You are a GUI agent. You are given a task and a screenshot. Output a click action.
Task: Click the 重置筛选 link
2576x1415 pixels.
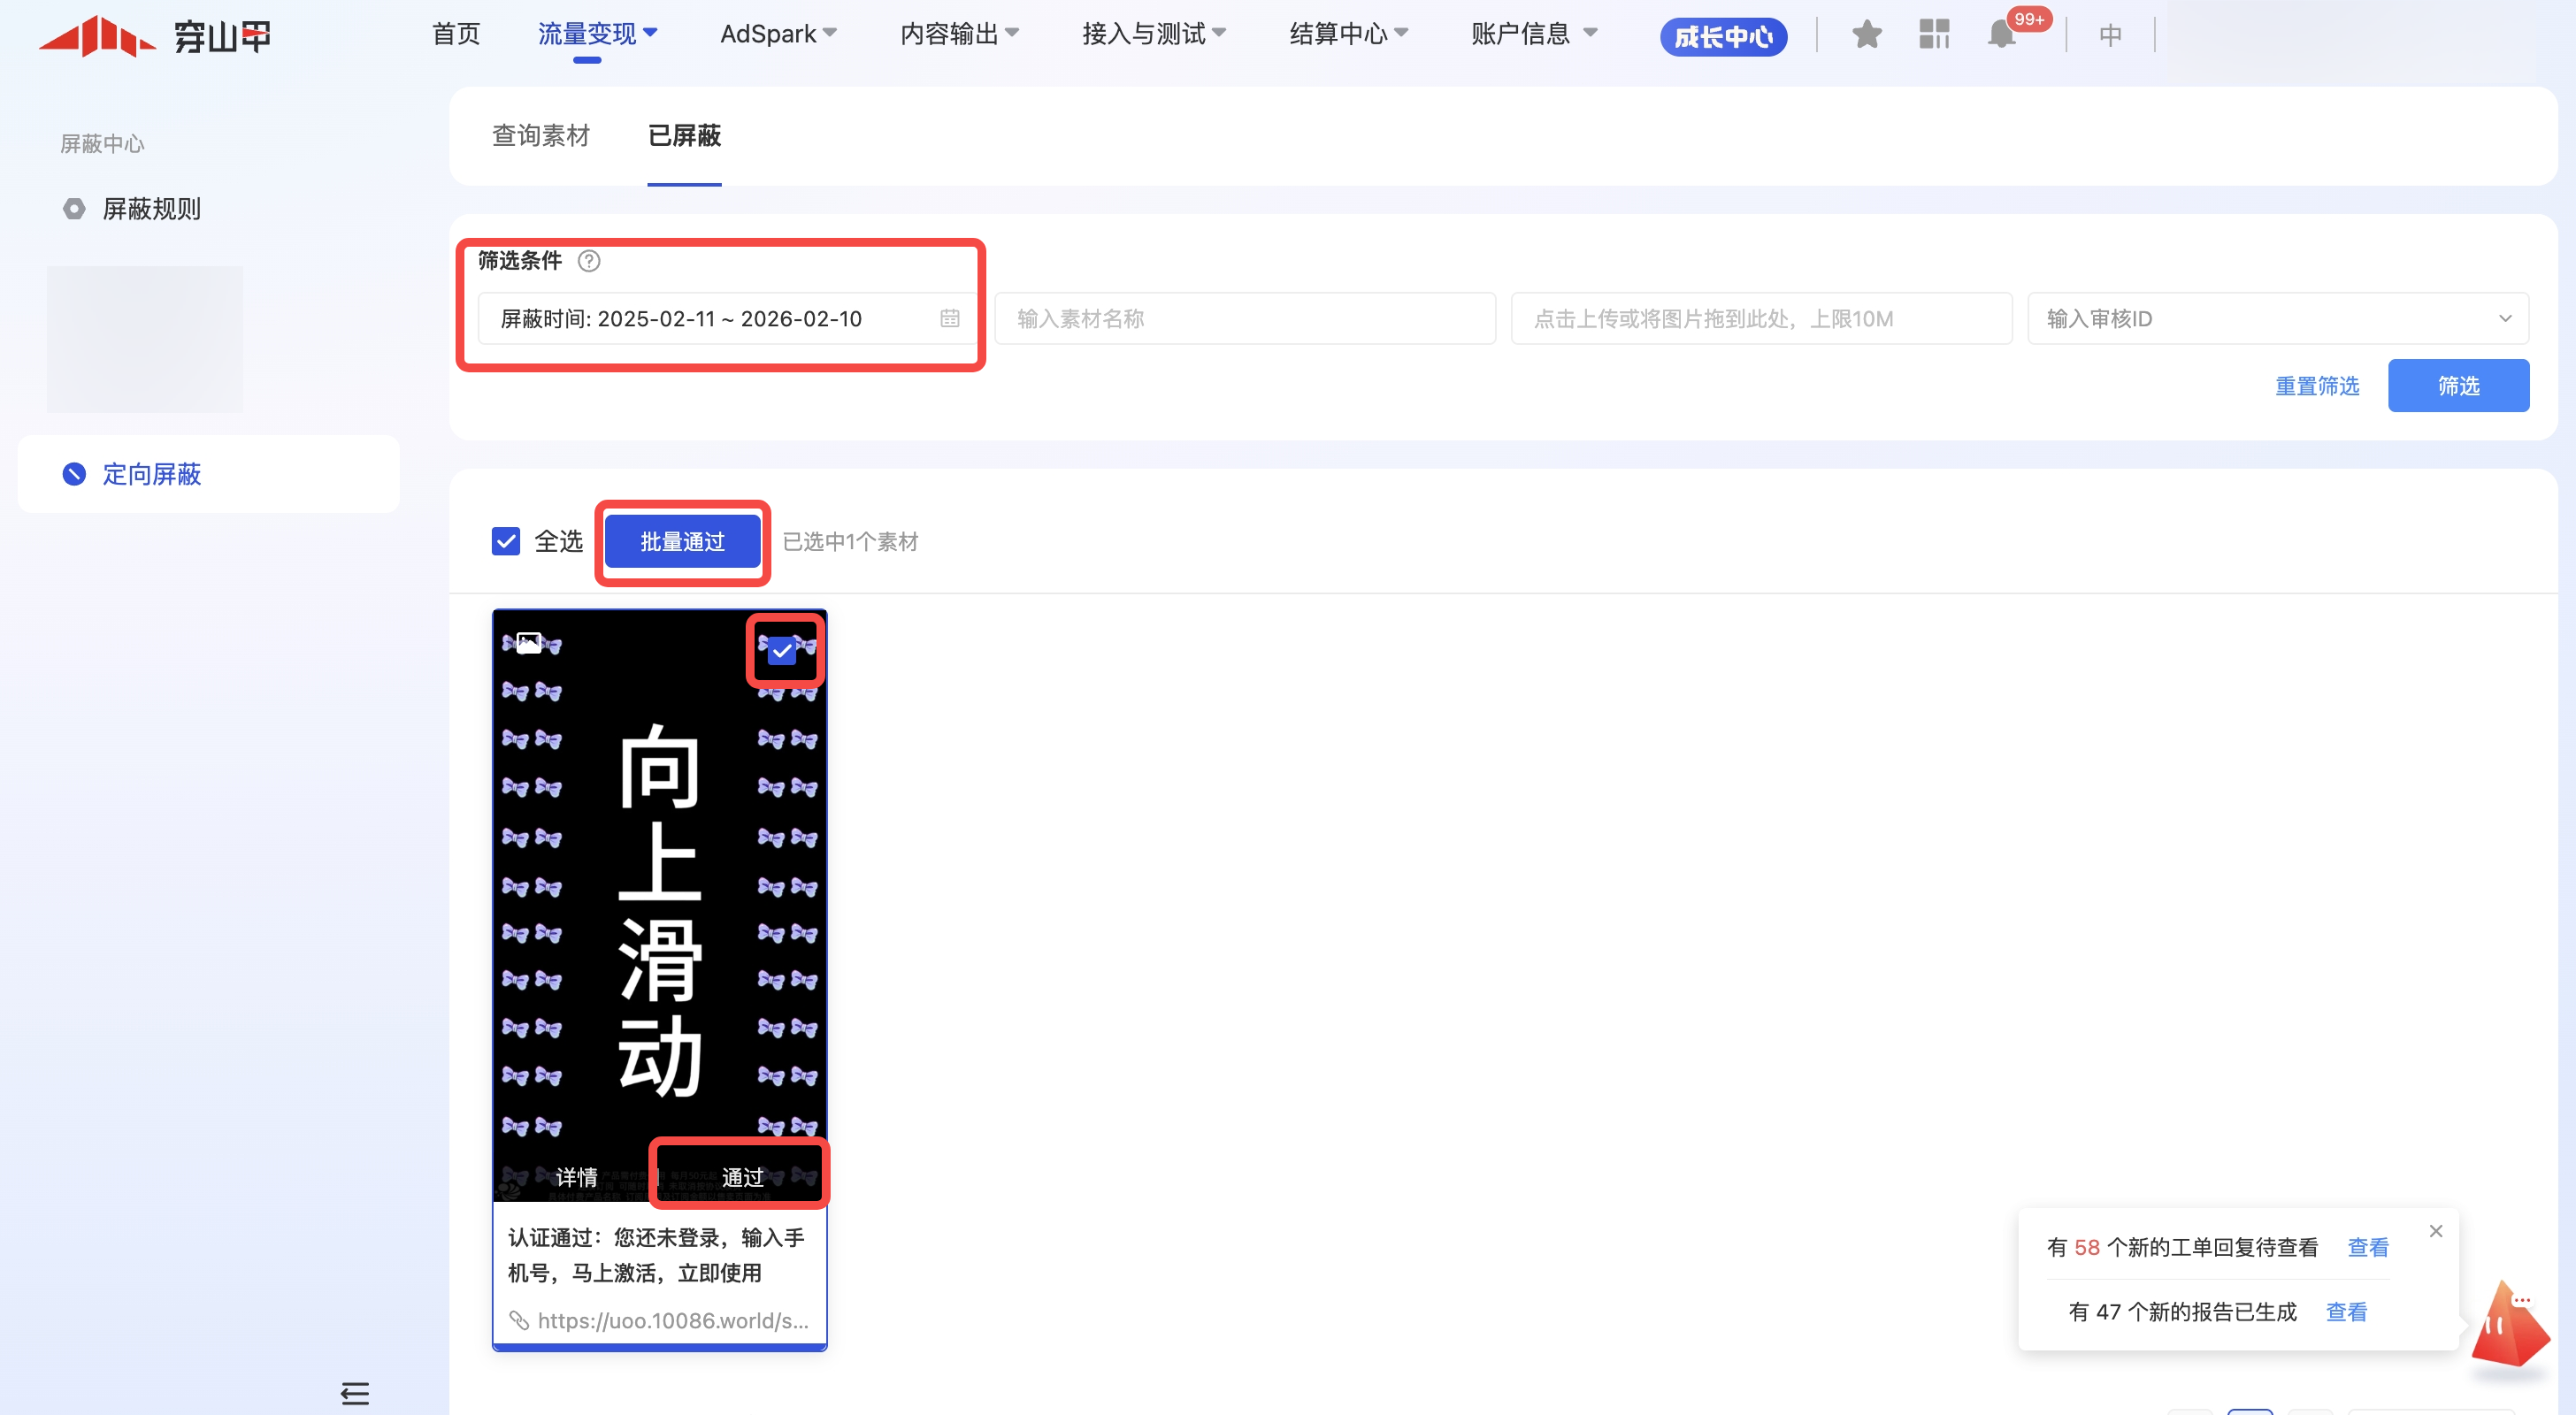pos(2316,386)
